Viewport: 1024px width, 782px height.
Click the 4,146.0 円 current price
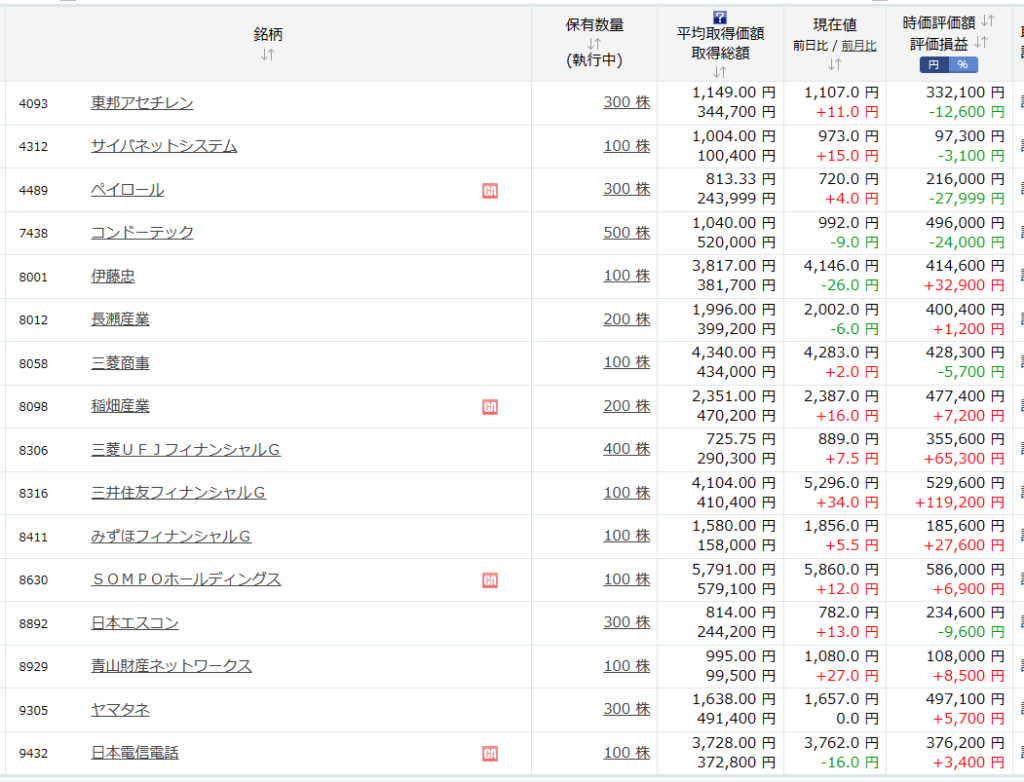click(x=841, y=266)
